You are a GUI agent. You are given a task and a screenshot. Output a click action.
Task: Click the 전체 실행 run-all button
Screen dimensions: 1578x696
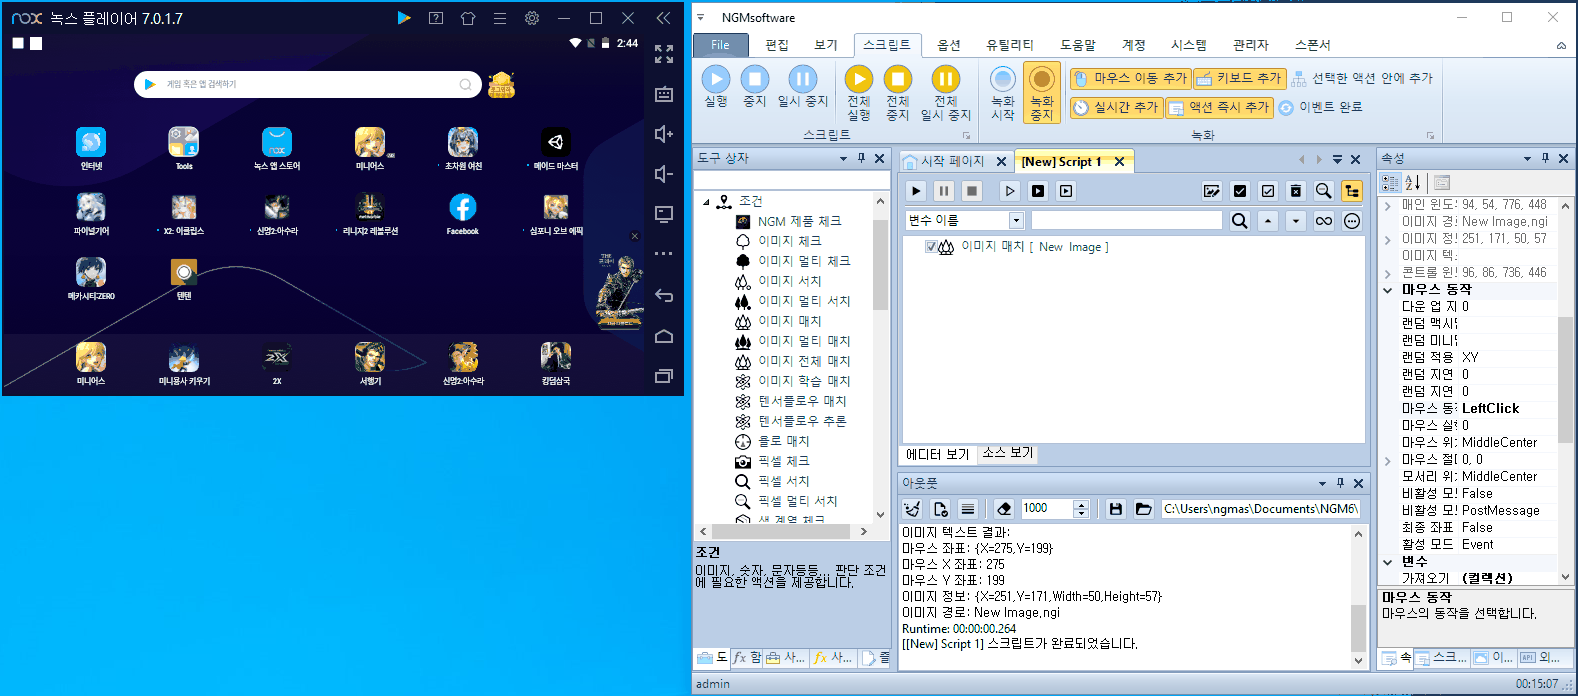859,93
